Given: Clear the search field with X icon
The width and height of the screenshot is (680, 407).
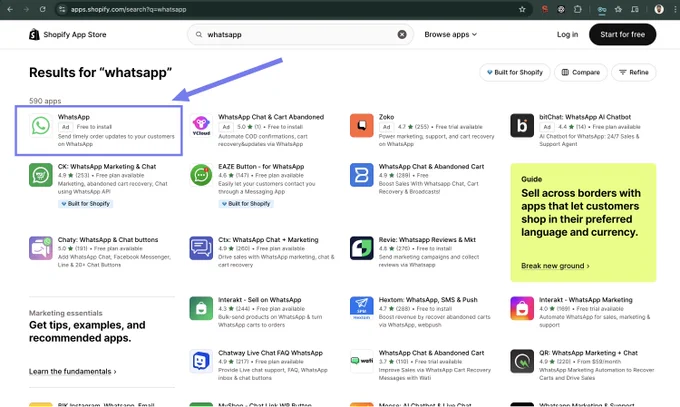Looking at the screenshot, I should [x=402, y=34].
